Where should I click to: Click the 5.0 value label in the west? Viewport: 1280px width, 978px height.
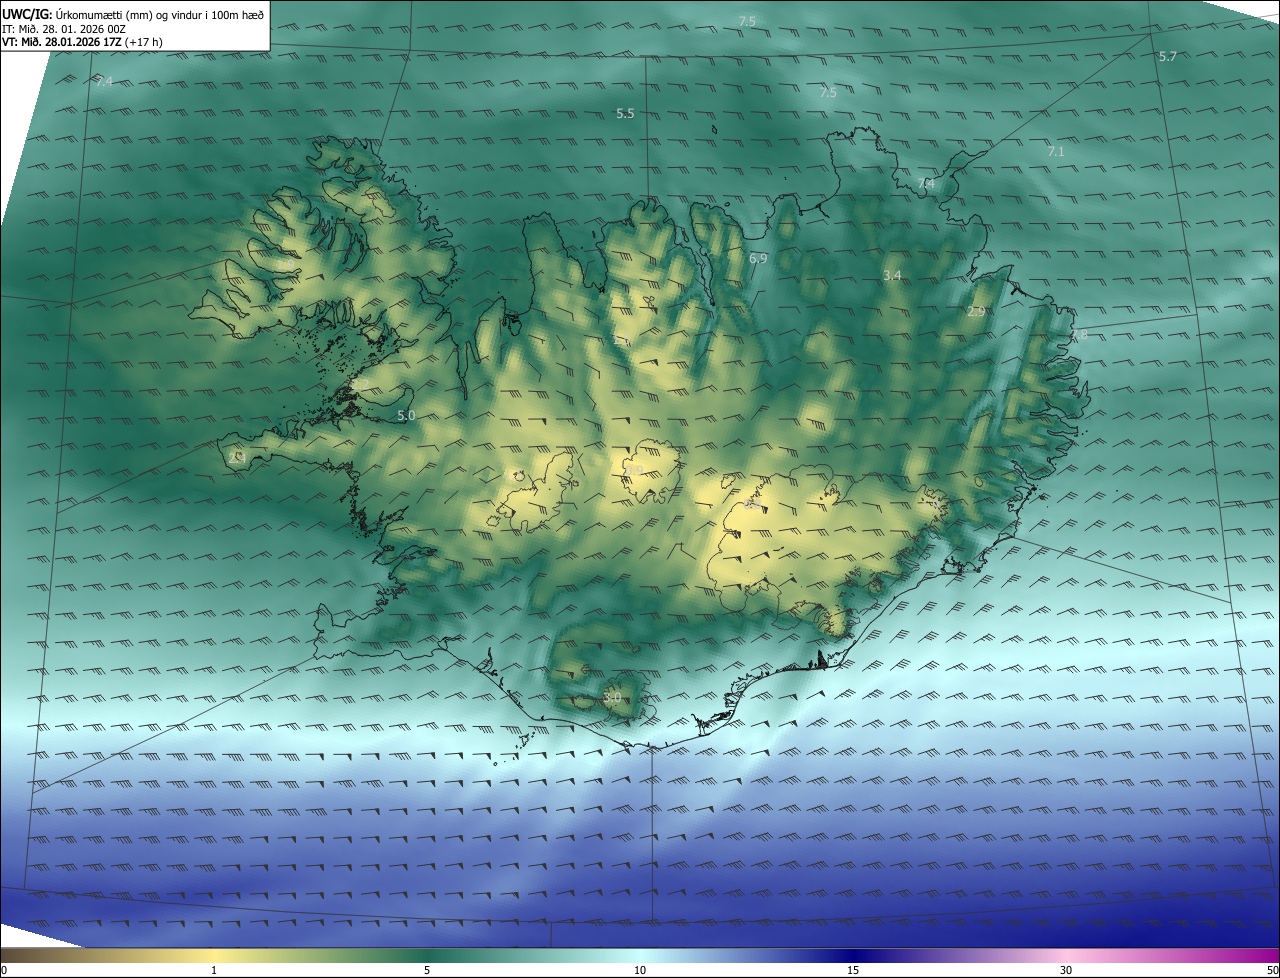tap(406, 415)
